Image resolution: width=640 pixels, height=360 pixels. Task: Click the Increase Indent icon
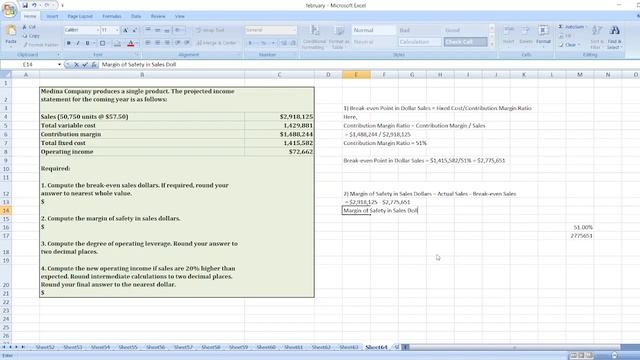pos(187,43)
